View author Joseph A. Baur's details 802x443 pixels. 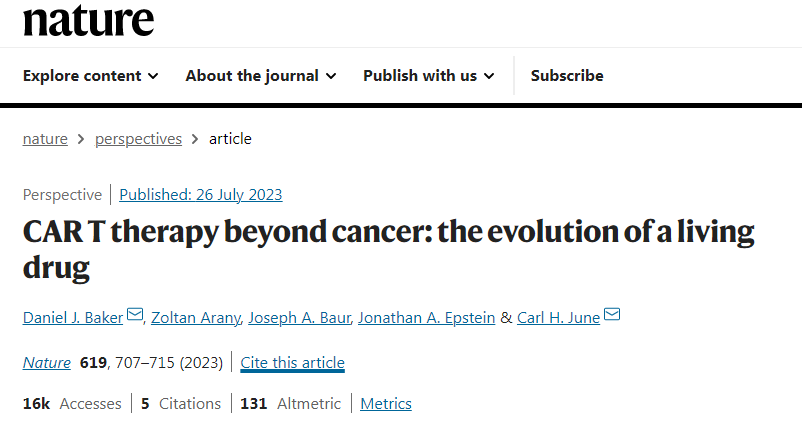click(300, 318)
